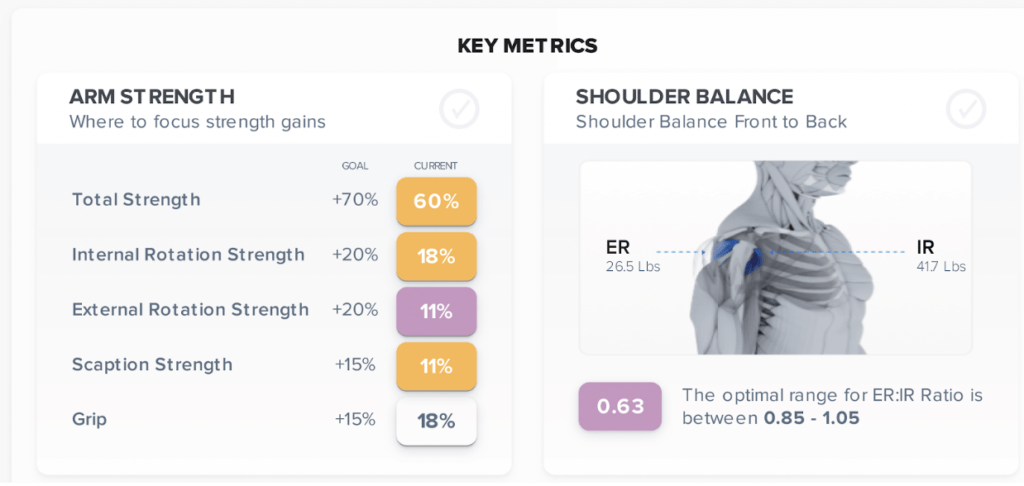Select the Total Strength 60% badge
This screenshot has width=1024, height=486.
click(x=436, y=201)
